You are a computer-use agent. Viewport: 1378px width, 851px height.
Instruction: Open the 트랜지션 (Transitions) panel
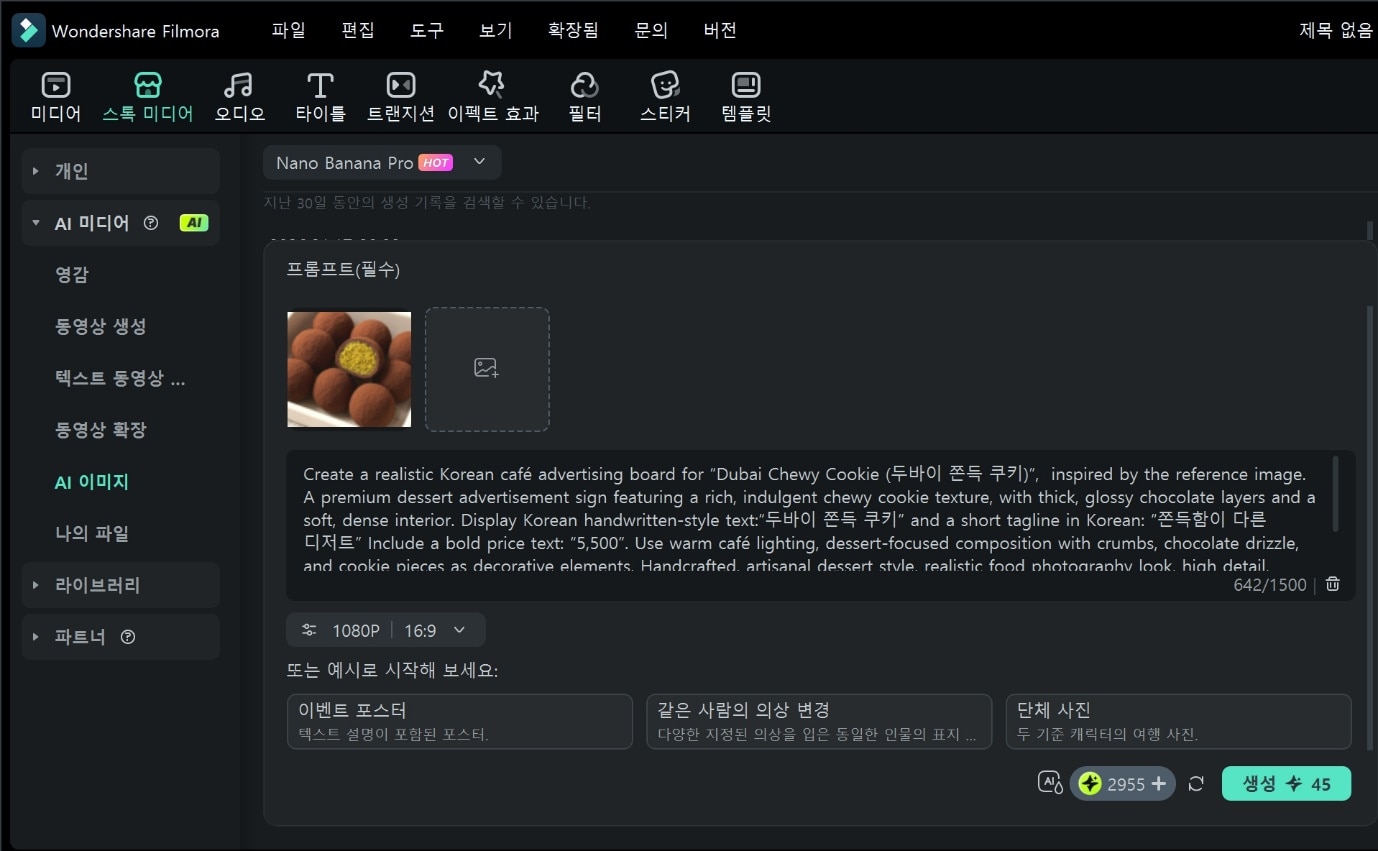(x=400, y=96)
